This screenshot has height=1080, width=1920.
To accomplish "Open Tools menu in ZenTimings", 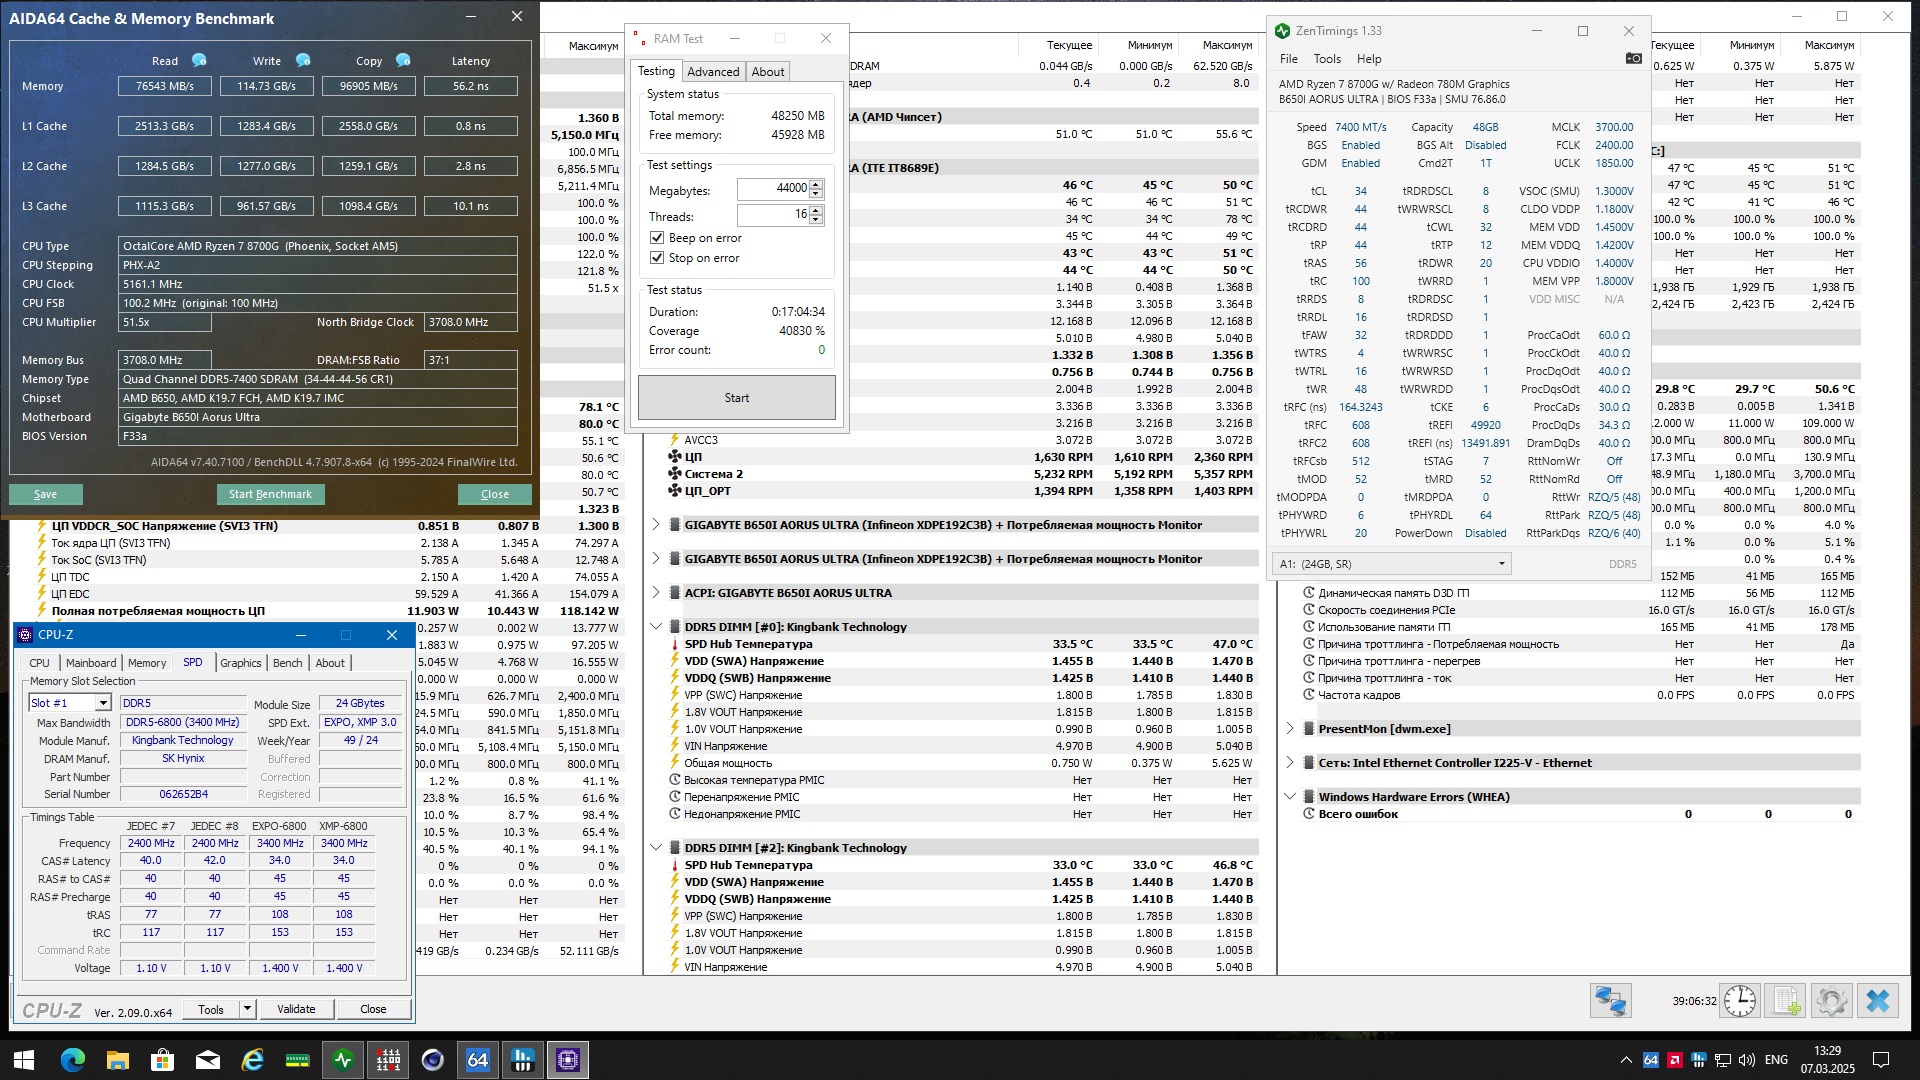I will (x=1326, y=59).
